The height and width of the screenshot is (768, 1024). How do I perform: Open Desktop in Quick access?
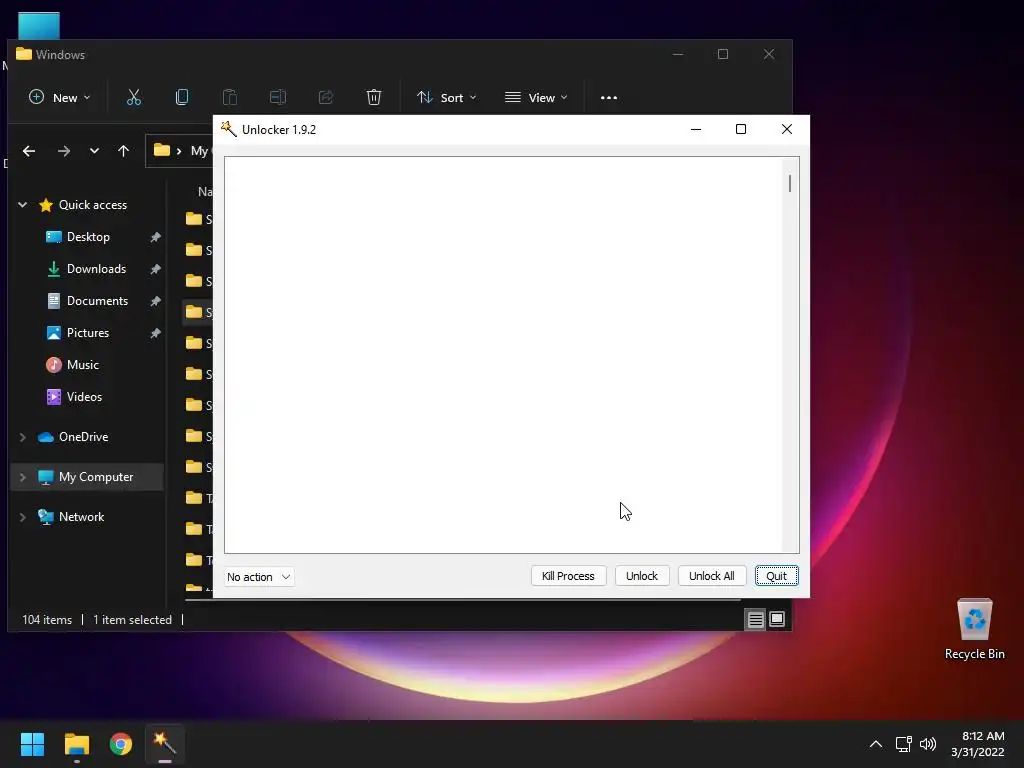[88, 236]
